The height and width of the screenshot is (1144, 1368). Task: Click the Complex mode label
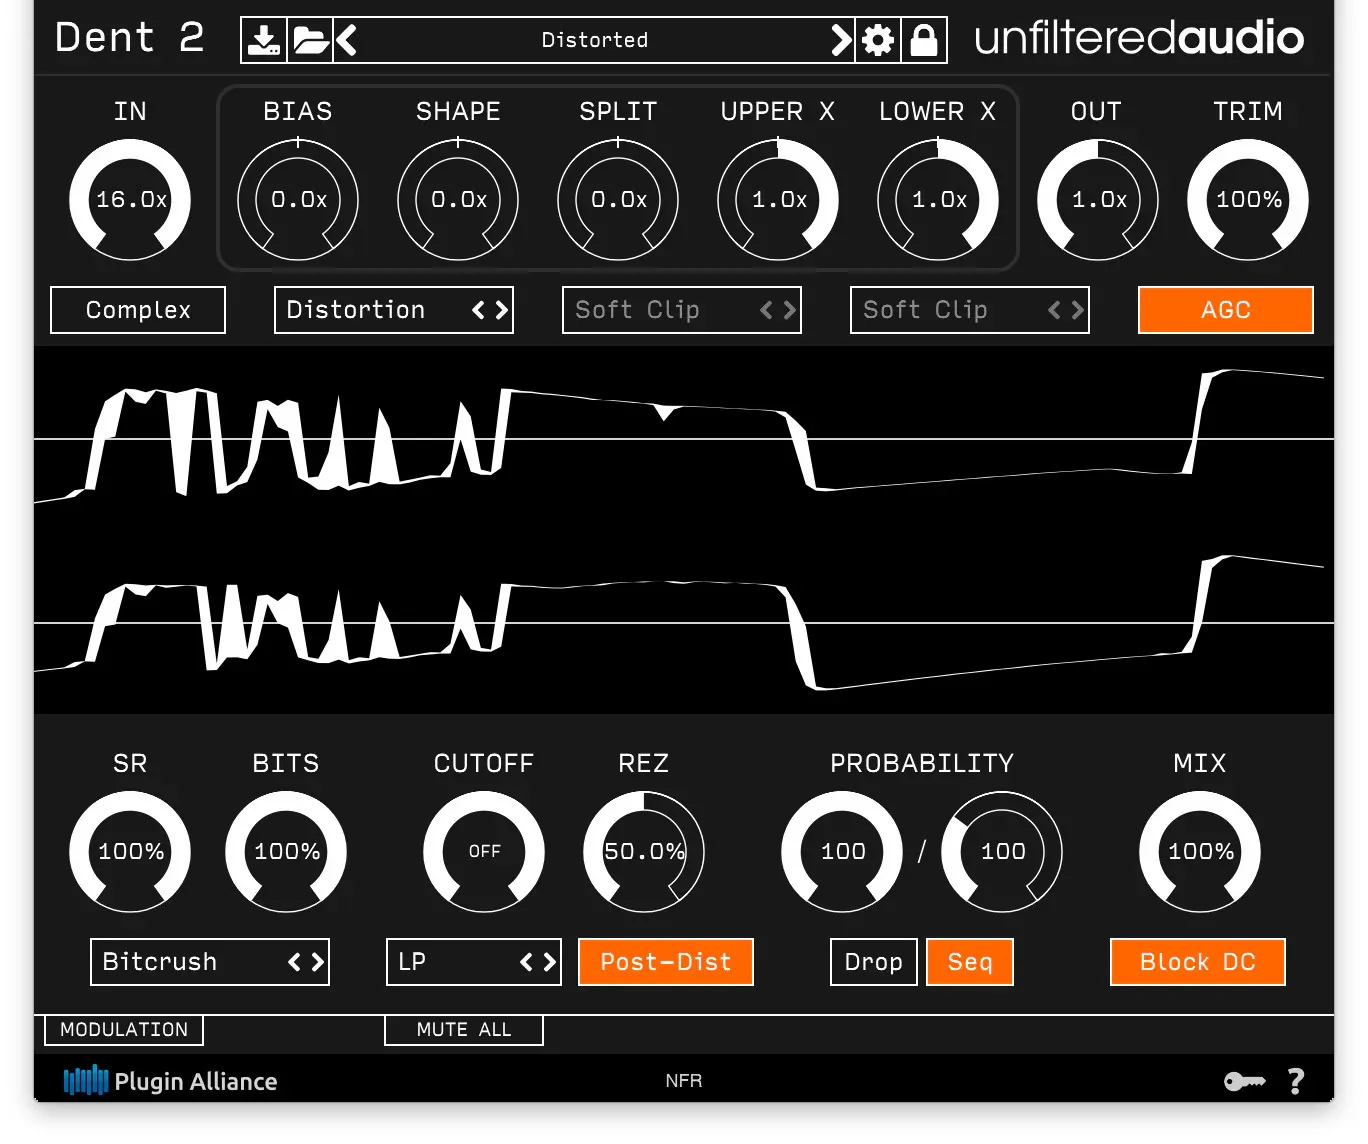coord(137,310)
